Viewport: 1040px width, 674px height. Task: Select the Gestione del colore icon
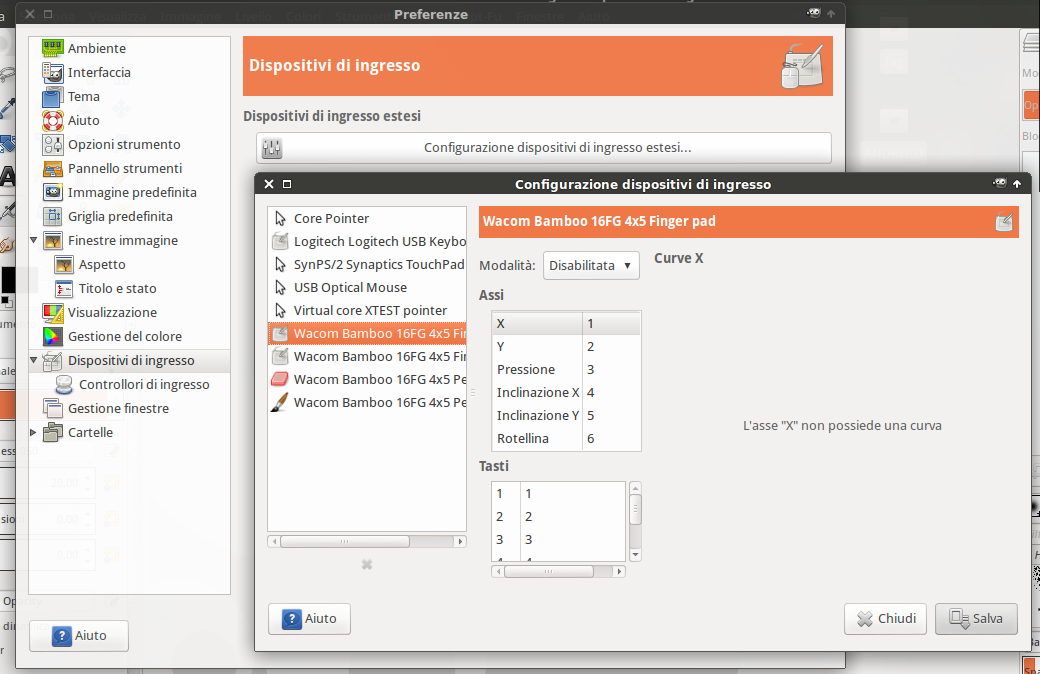[x=52, y=336]
